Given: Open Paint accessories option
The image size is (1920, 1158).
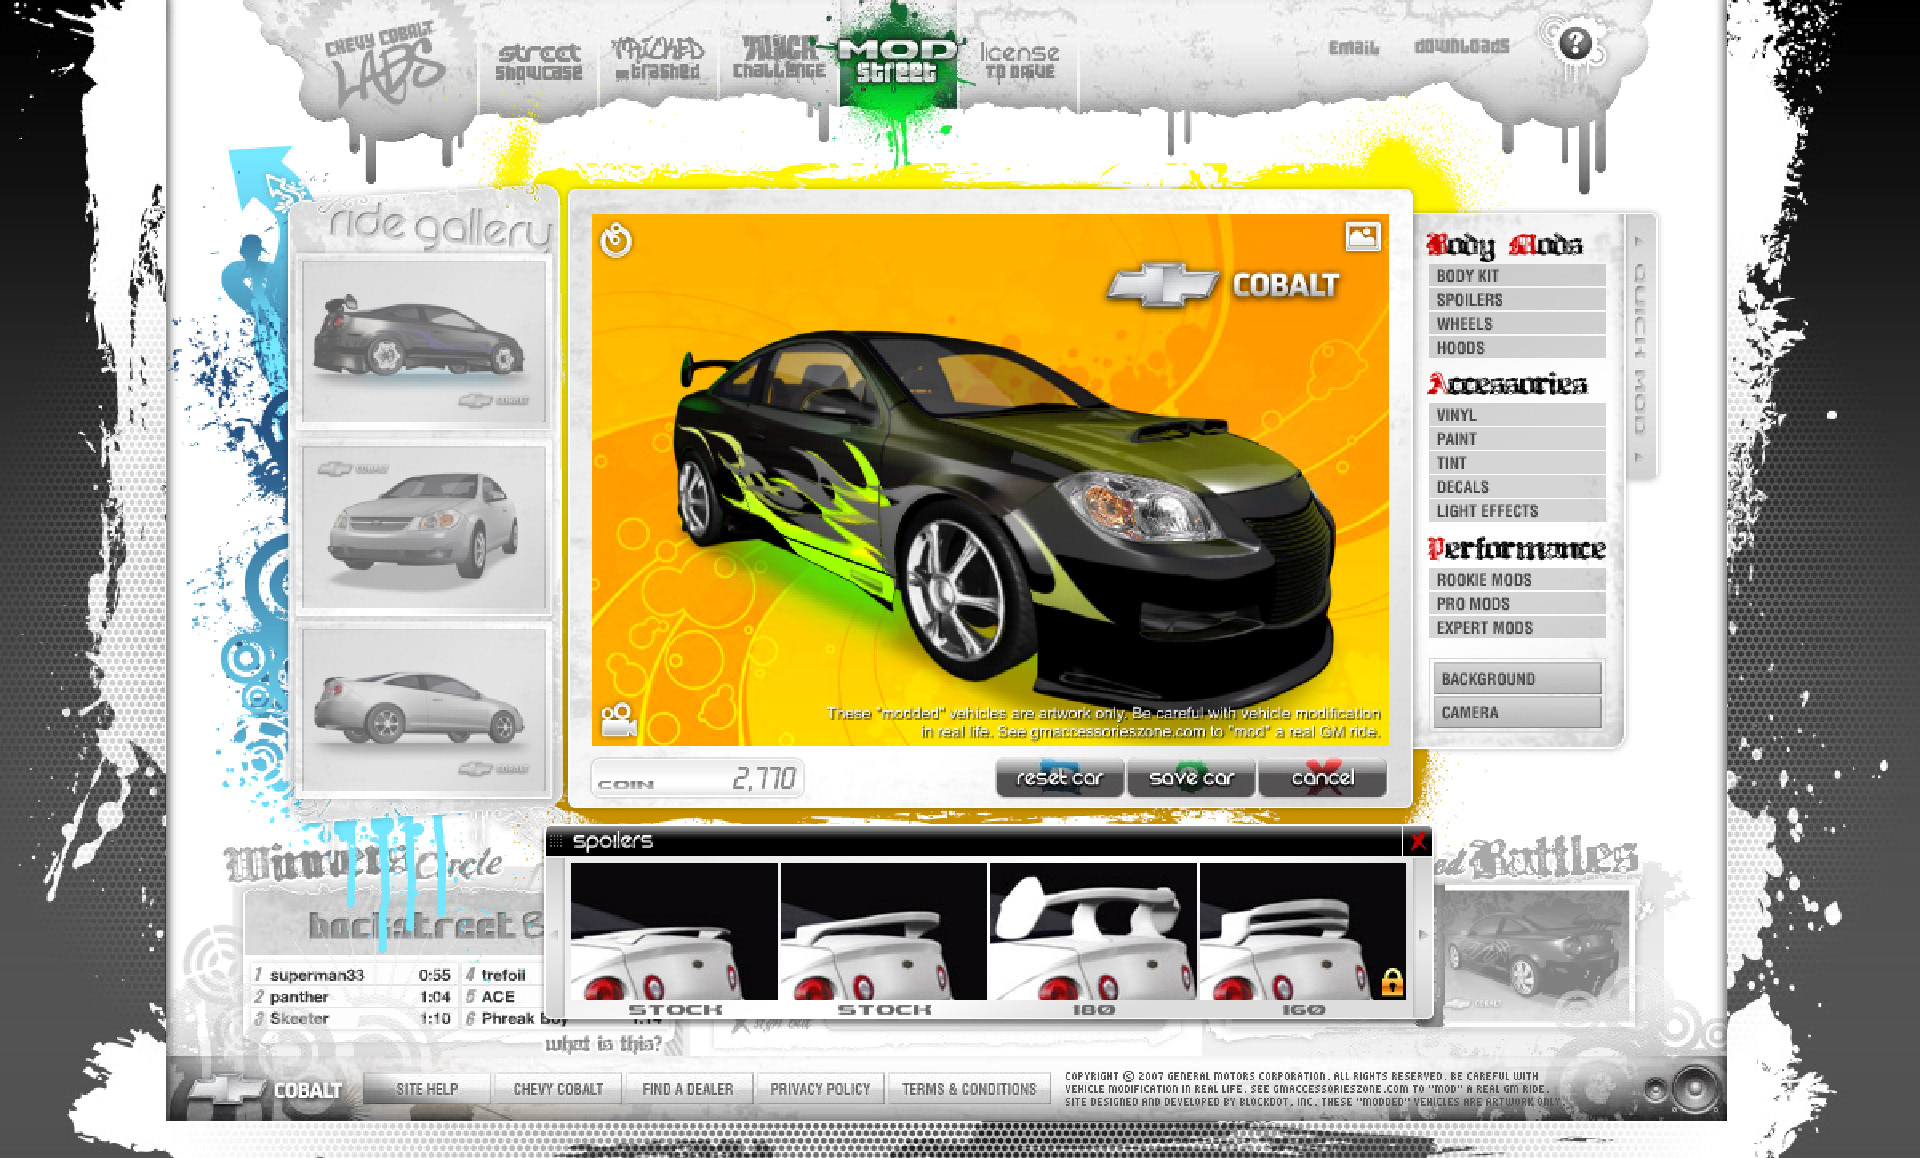Looking at the screenshot, I should [1517, 439].
